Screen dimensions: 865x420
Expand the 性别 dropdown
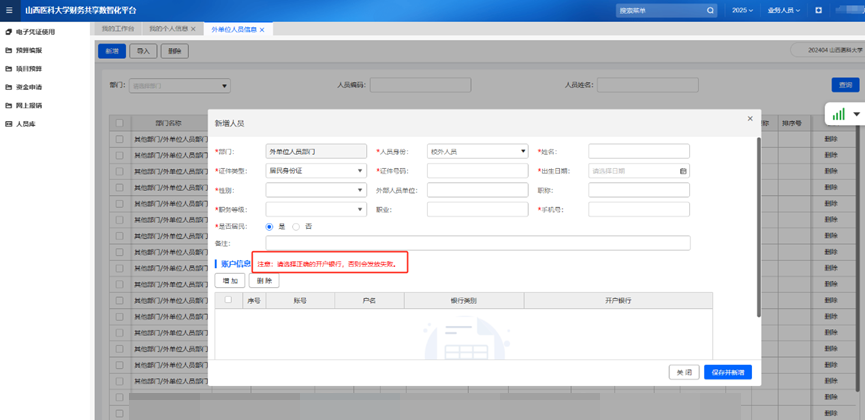point(315,190)
